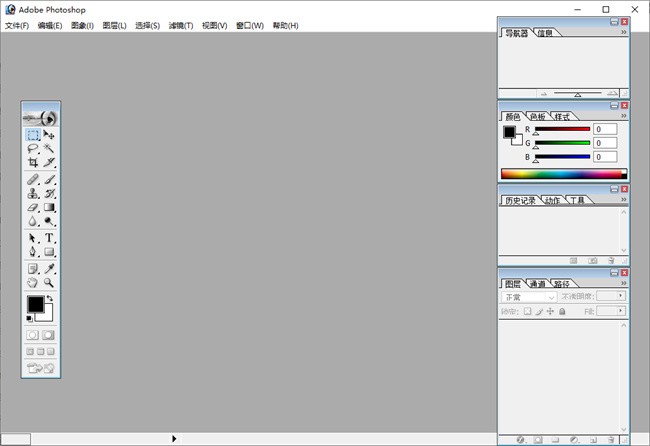Open the Fill value arrow

(x=621, y=311)
